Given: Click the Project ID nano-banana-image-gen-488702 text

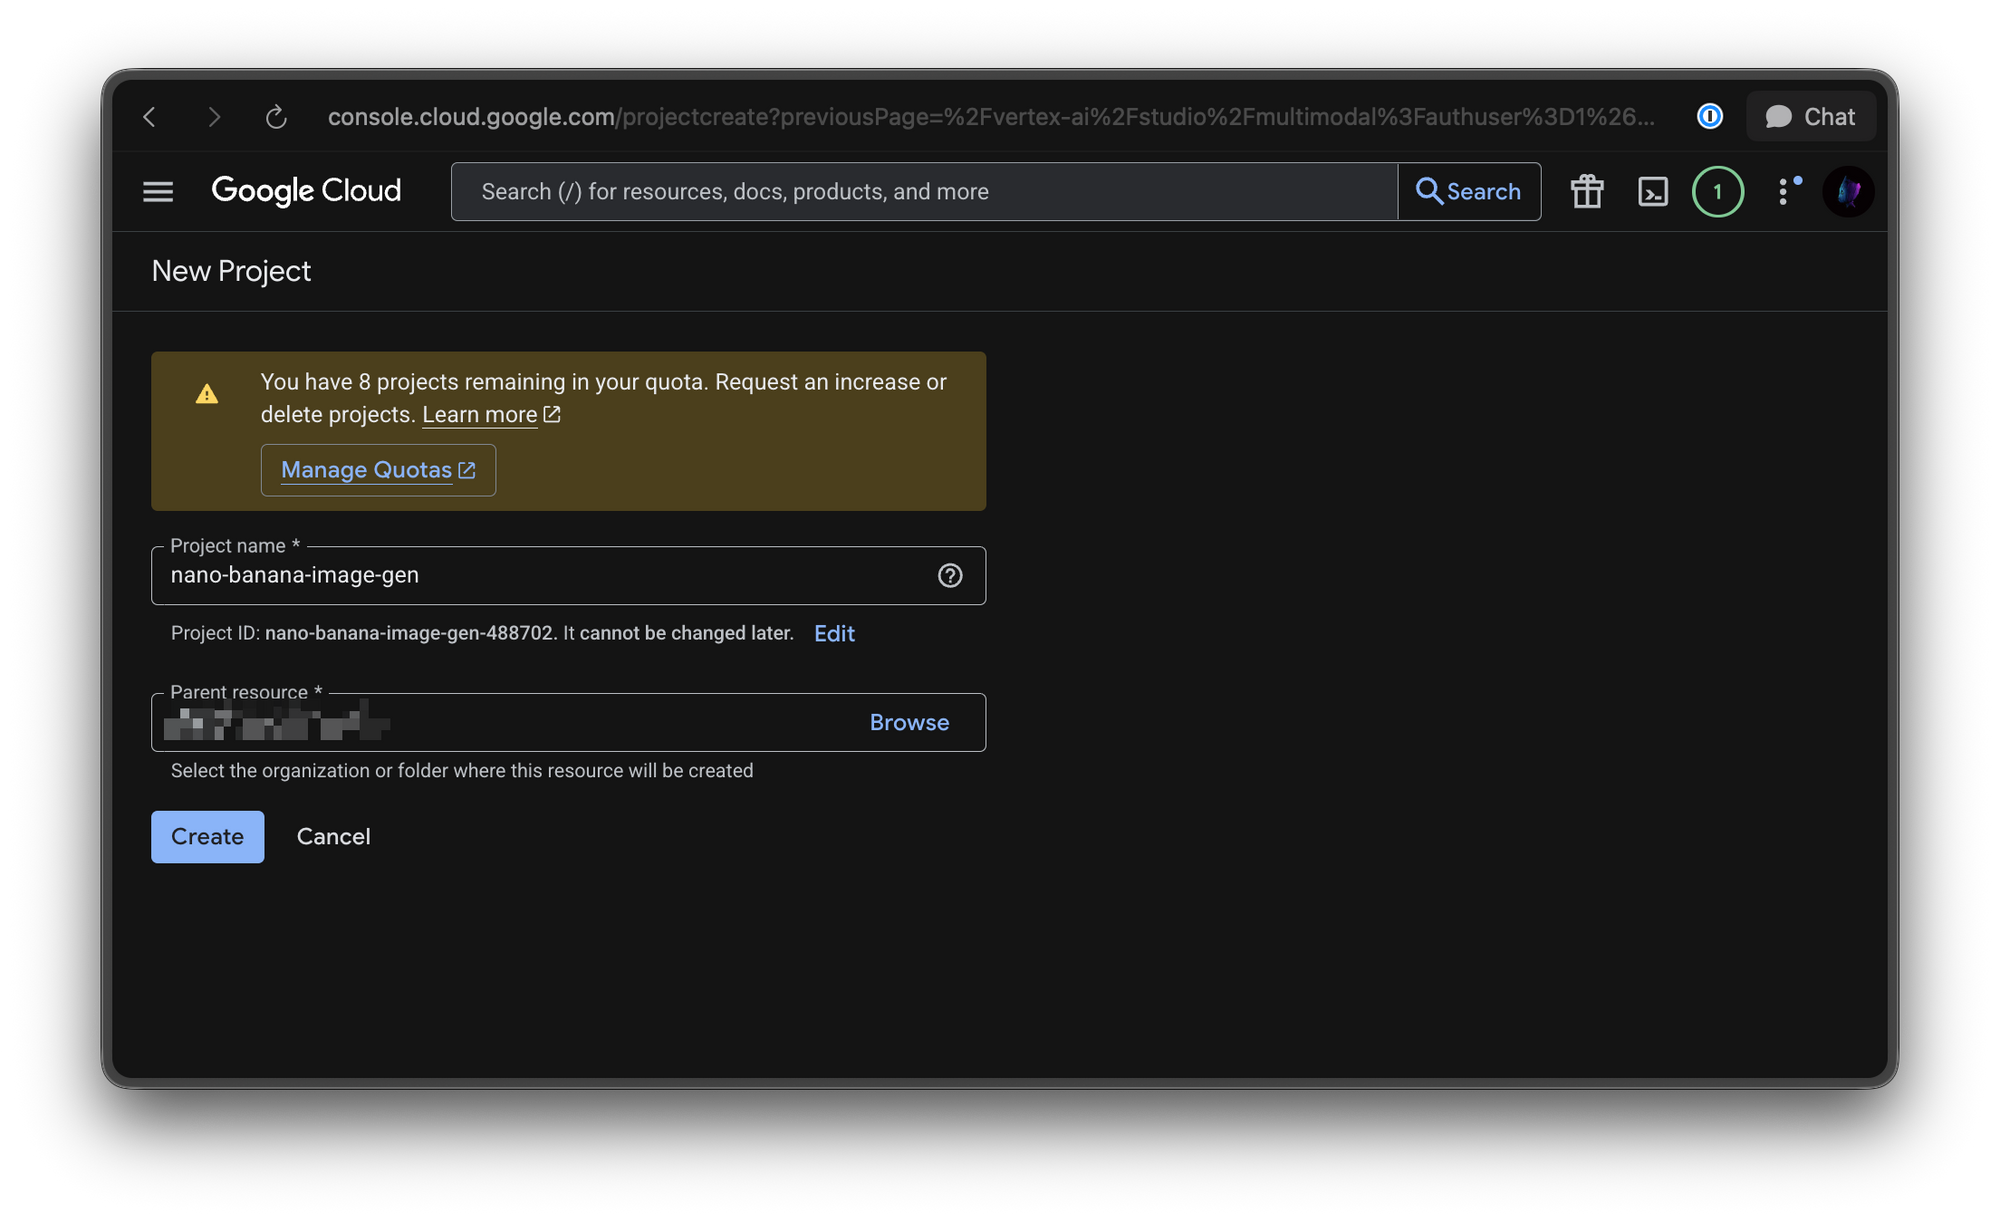Looking at the screenshot, I should click(x=409, y=633).
